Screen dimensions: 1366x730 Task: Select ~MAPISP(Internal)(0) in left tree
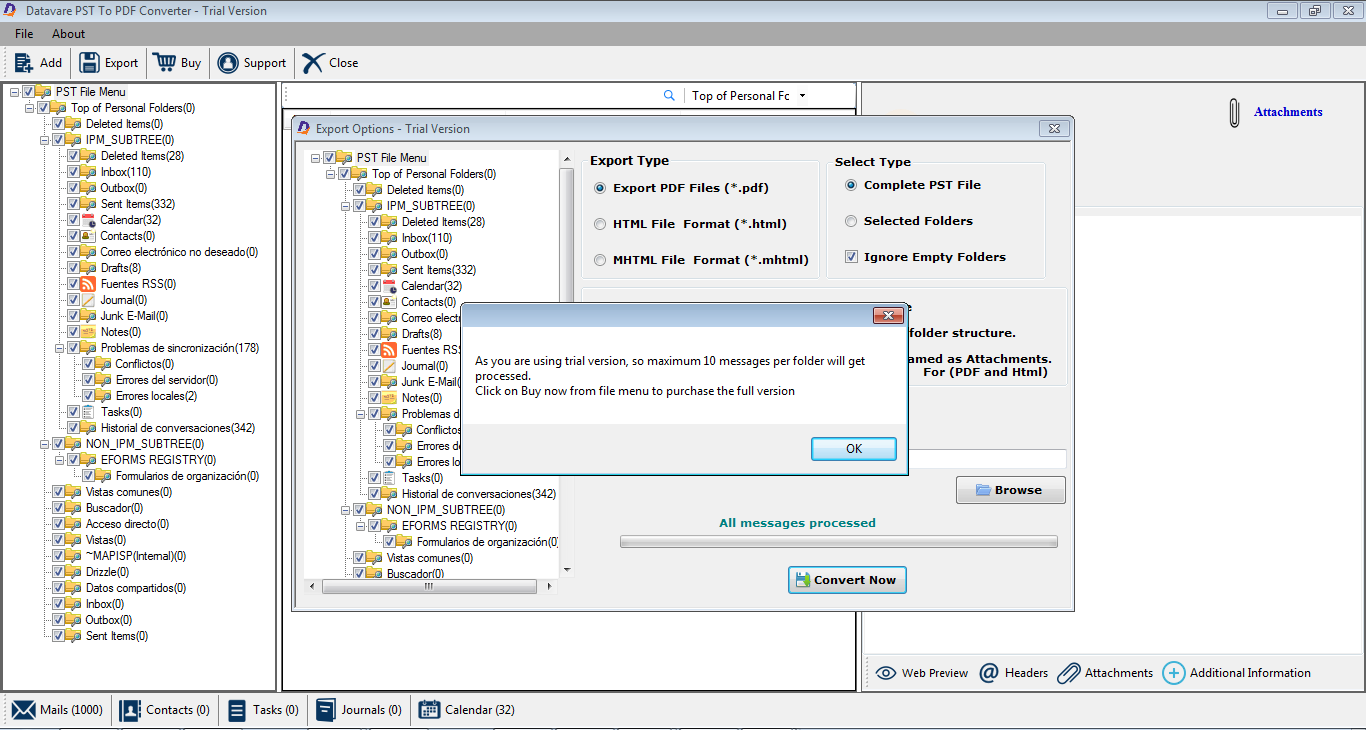(x=135, y=556)
